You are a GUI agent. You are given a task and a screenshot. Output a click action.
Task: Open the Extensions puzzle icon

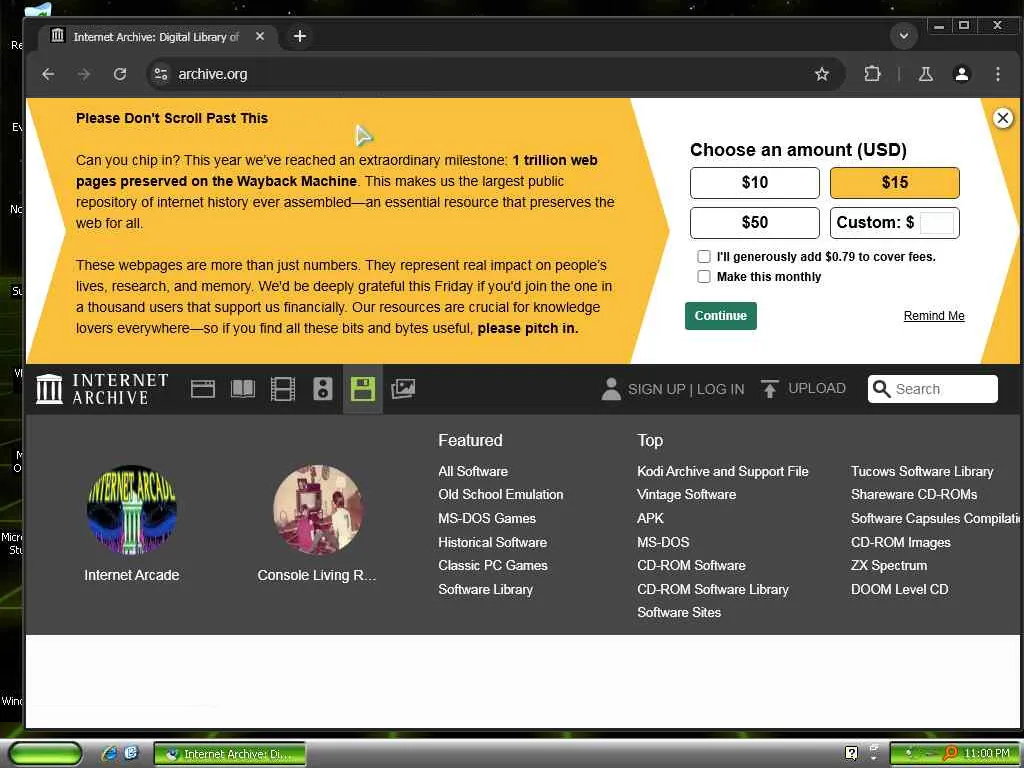pyautogui.click(x=872, y=74)
